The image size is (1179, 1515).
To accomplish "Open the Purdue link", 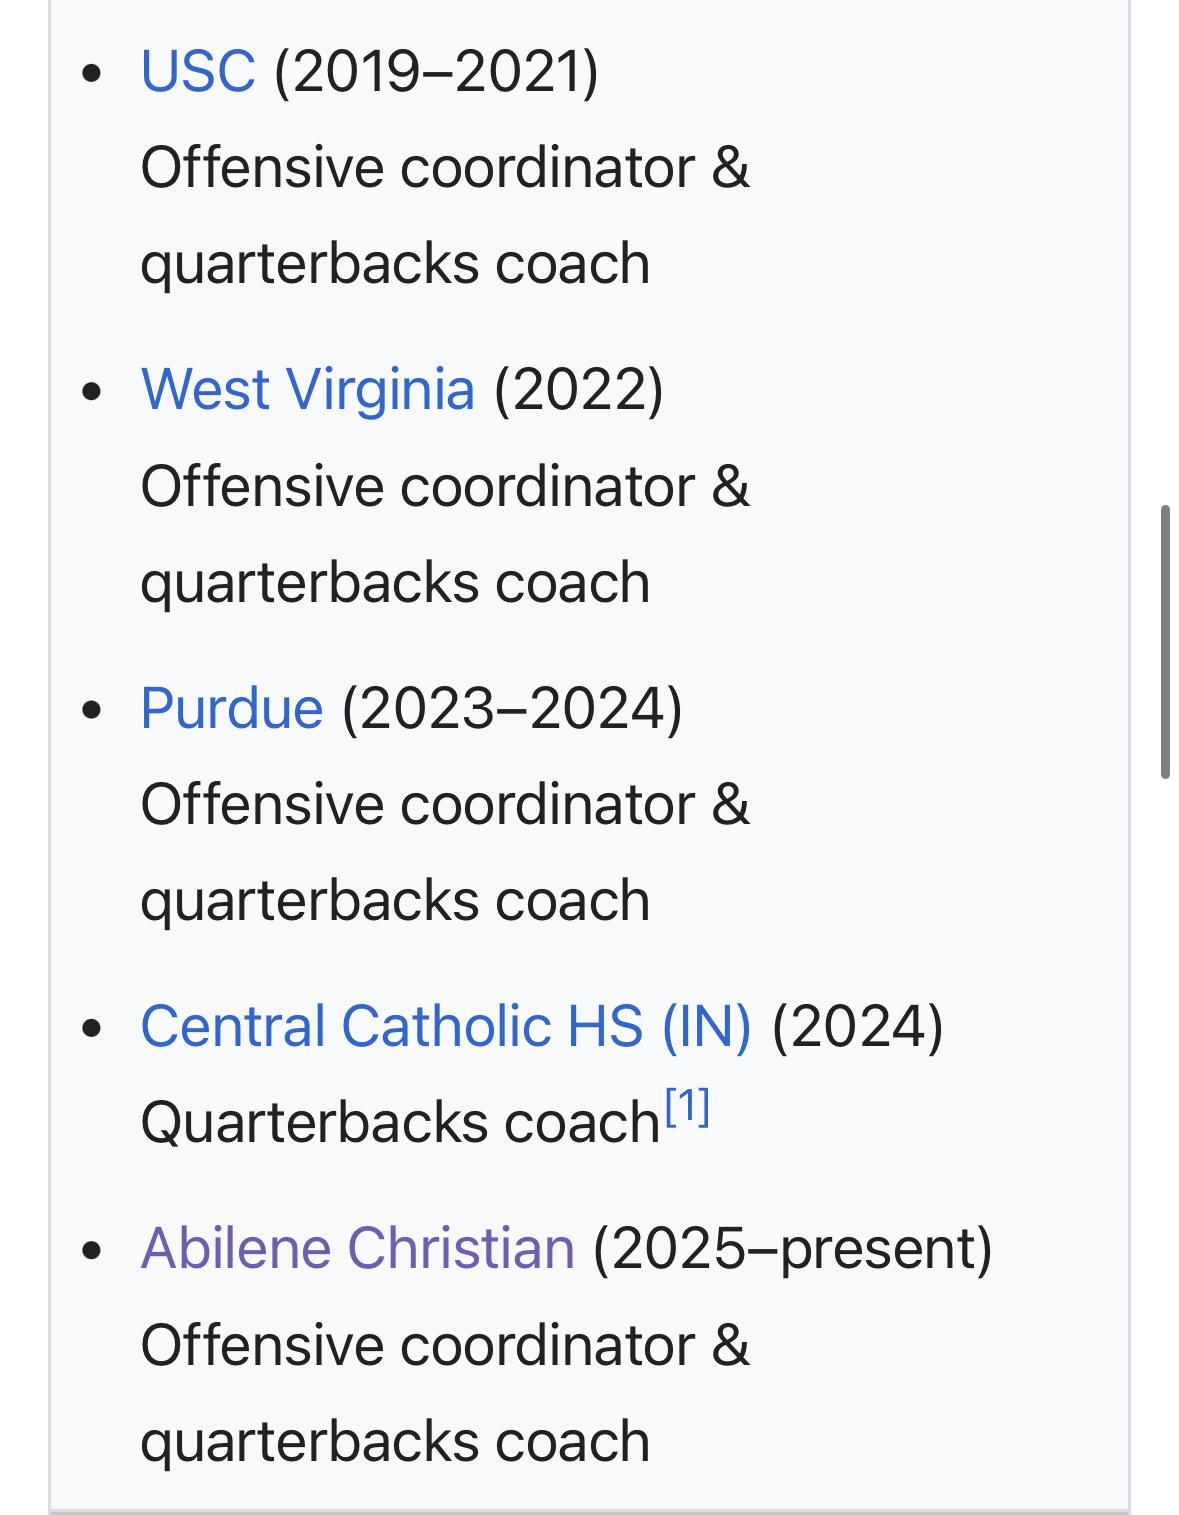I will pos(232,709).
